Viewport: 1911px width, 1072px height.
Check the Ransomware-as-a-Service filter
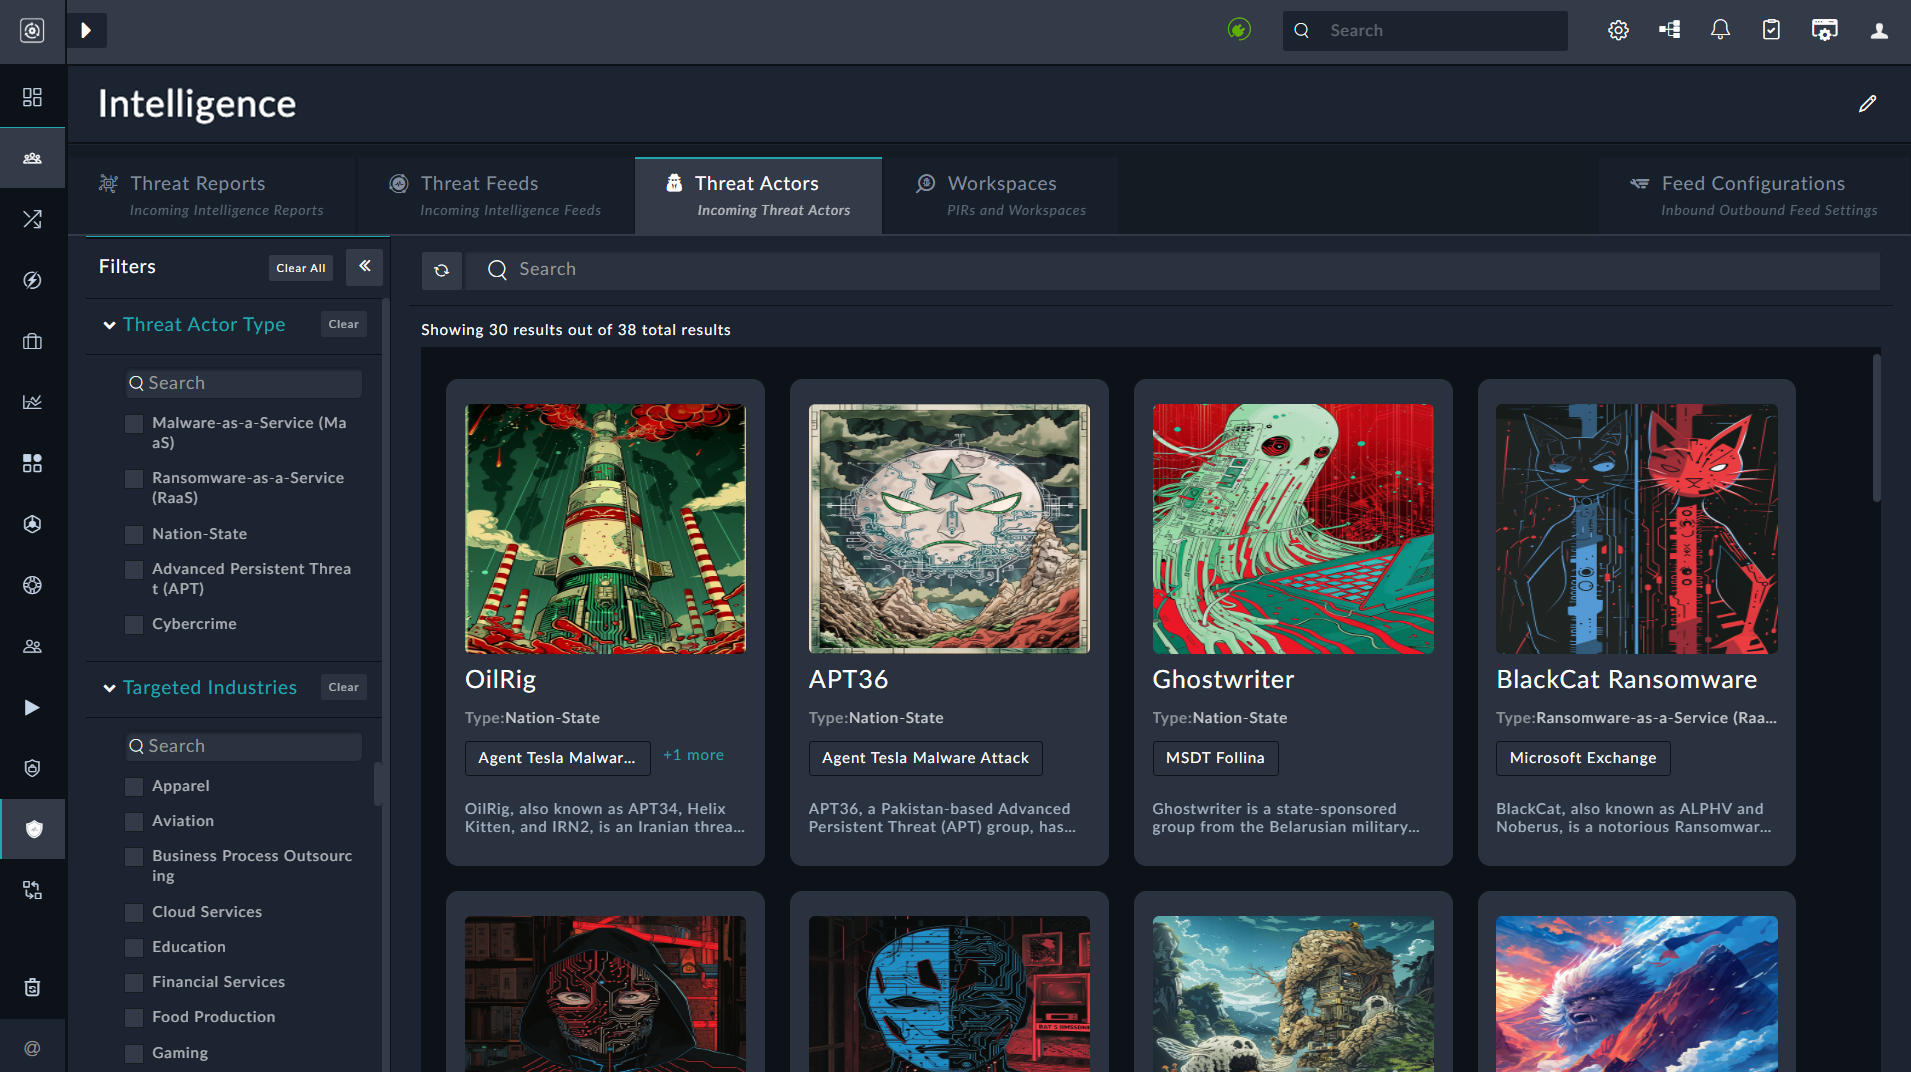point(134,479)
